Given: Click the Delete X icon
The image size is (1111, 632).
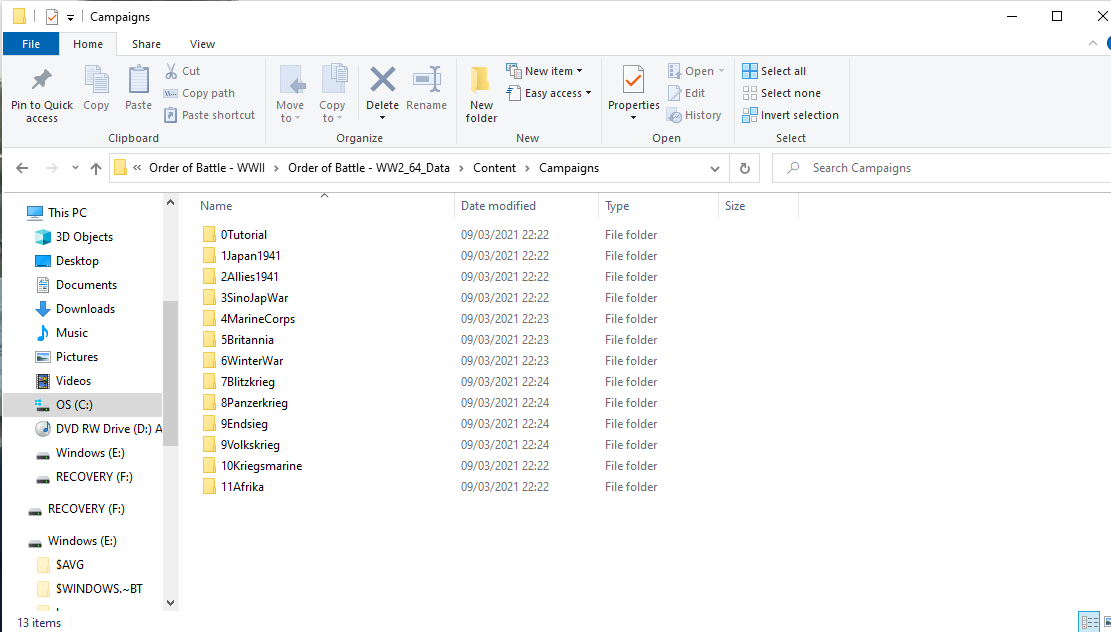Looking at the screenshot, I should pos(383,79).
